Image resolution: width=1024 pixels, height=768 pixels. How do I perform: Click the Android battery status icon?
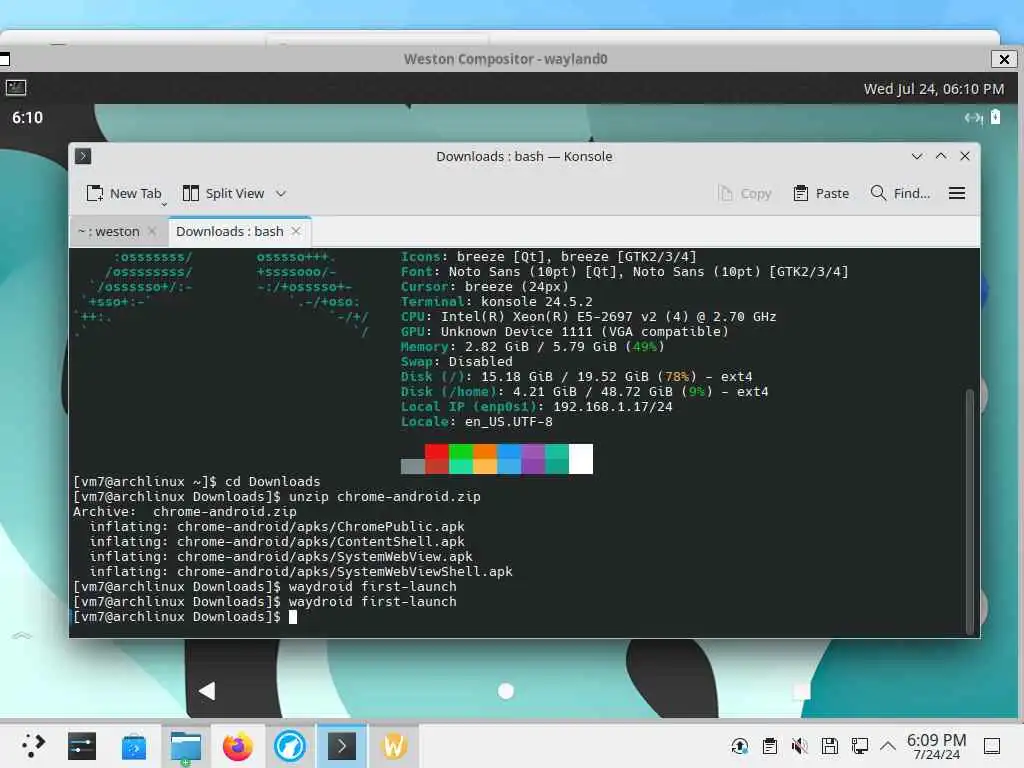pyautogui.click(x=995, y=117)
